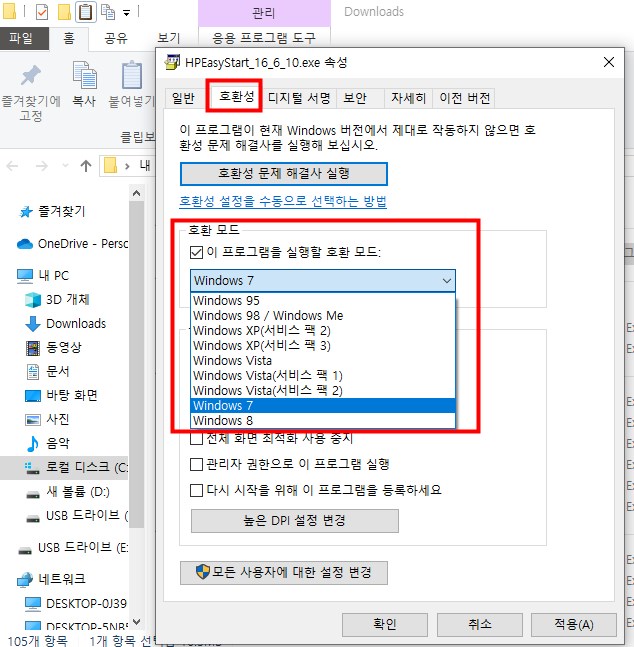This screenshot has height=647, width=634.
Task: Switch to the 일반 tab
Action: 183,98
